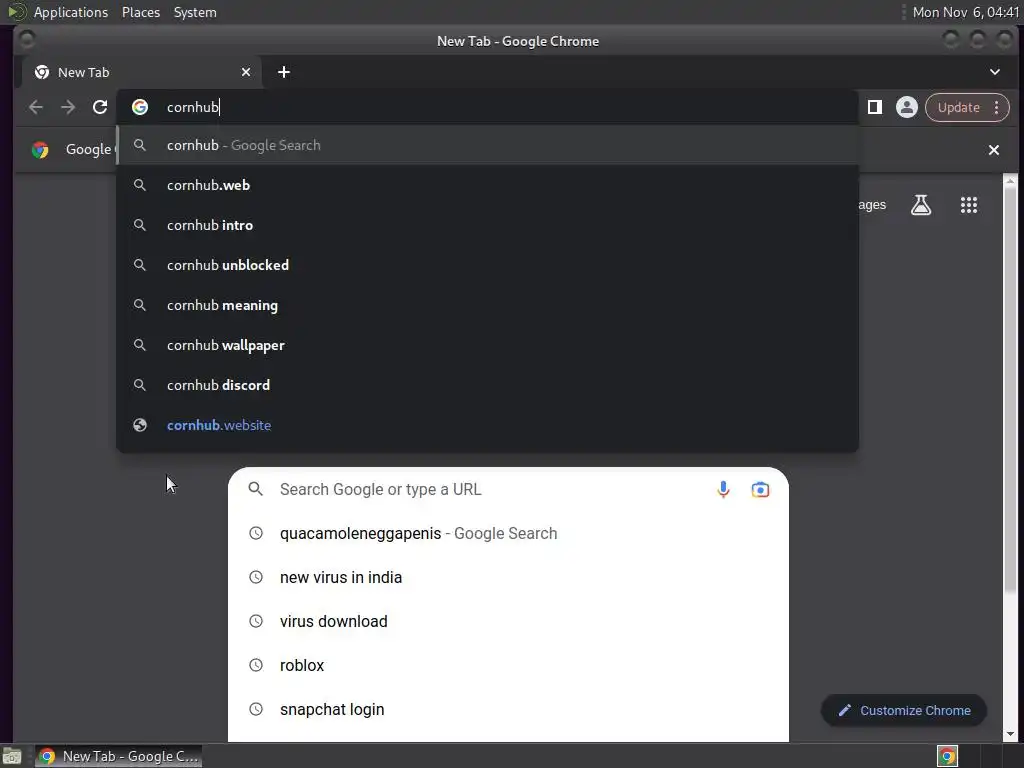Choose the 'cornhub meaning' suggestion

[x=487, y=305]
